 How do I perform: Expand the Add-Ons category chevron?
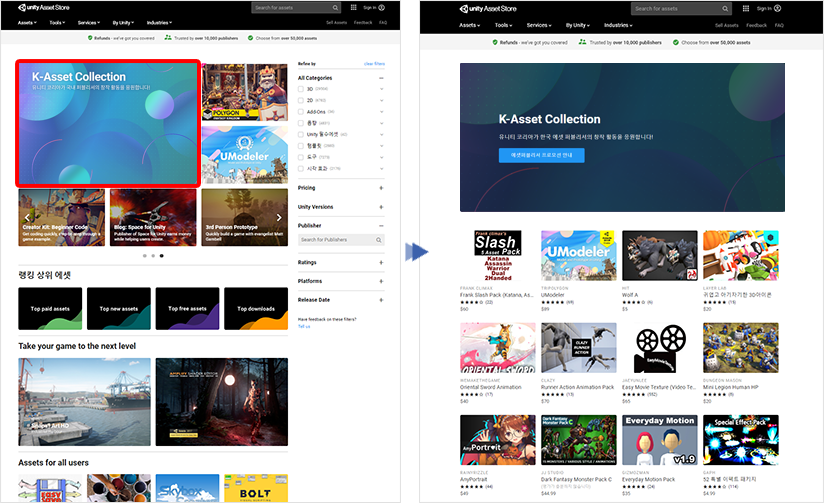pyautogui.click(x=382, y=111)
